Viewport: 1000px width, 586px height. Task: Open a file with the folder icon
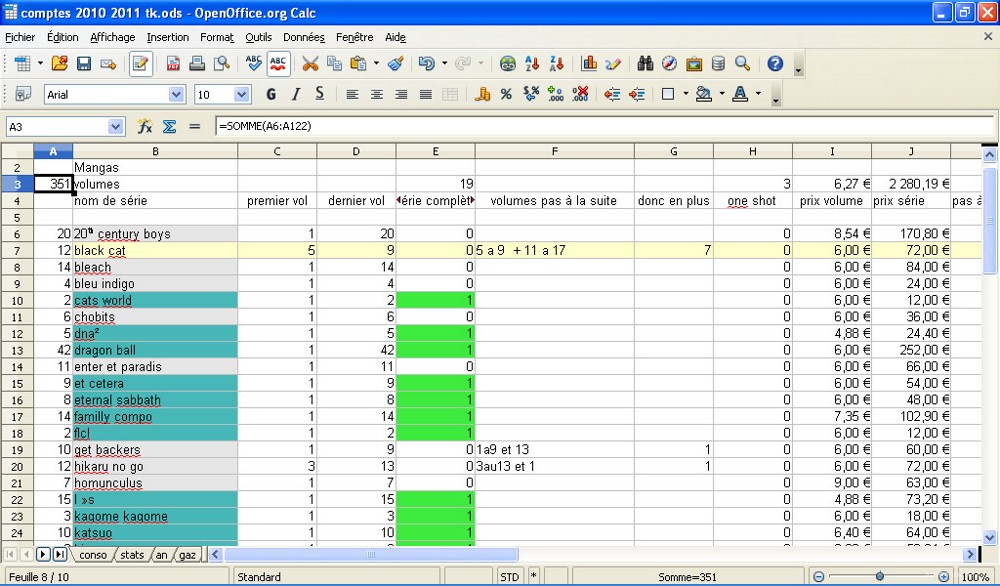tap(59, 64)
